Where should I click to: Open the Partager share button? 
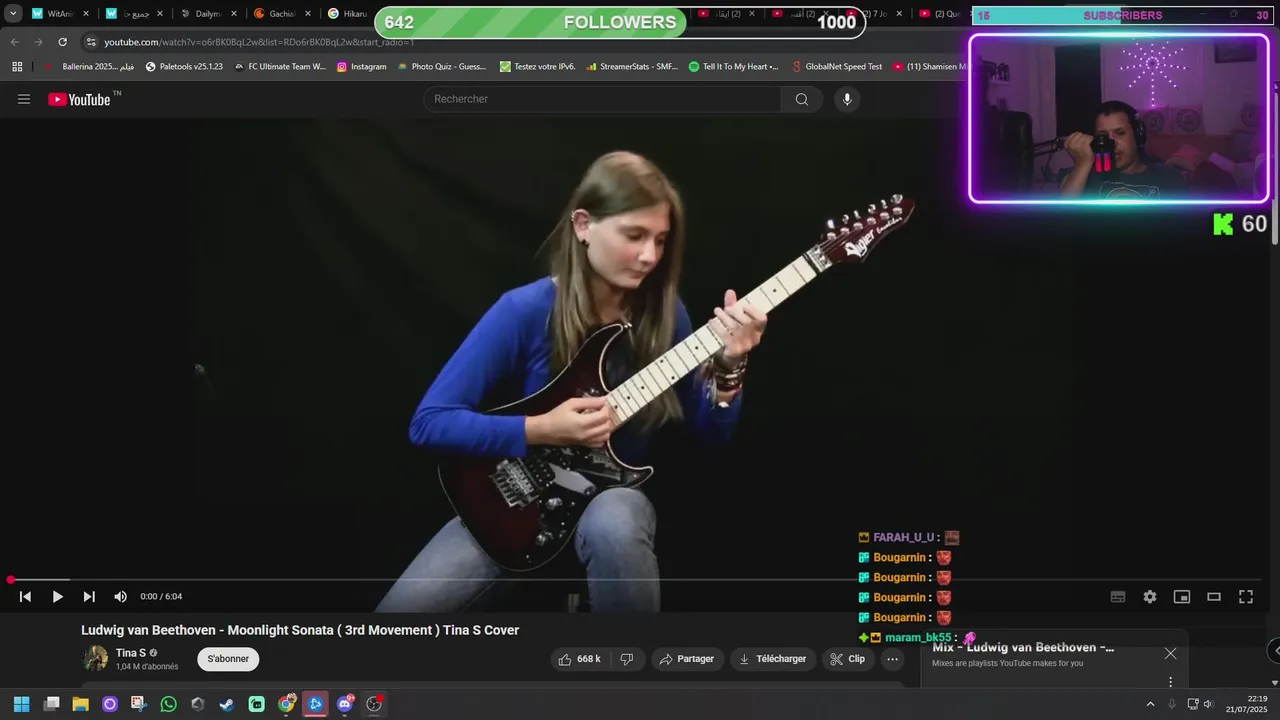click(687, 659)
